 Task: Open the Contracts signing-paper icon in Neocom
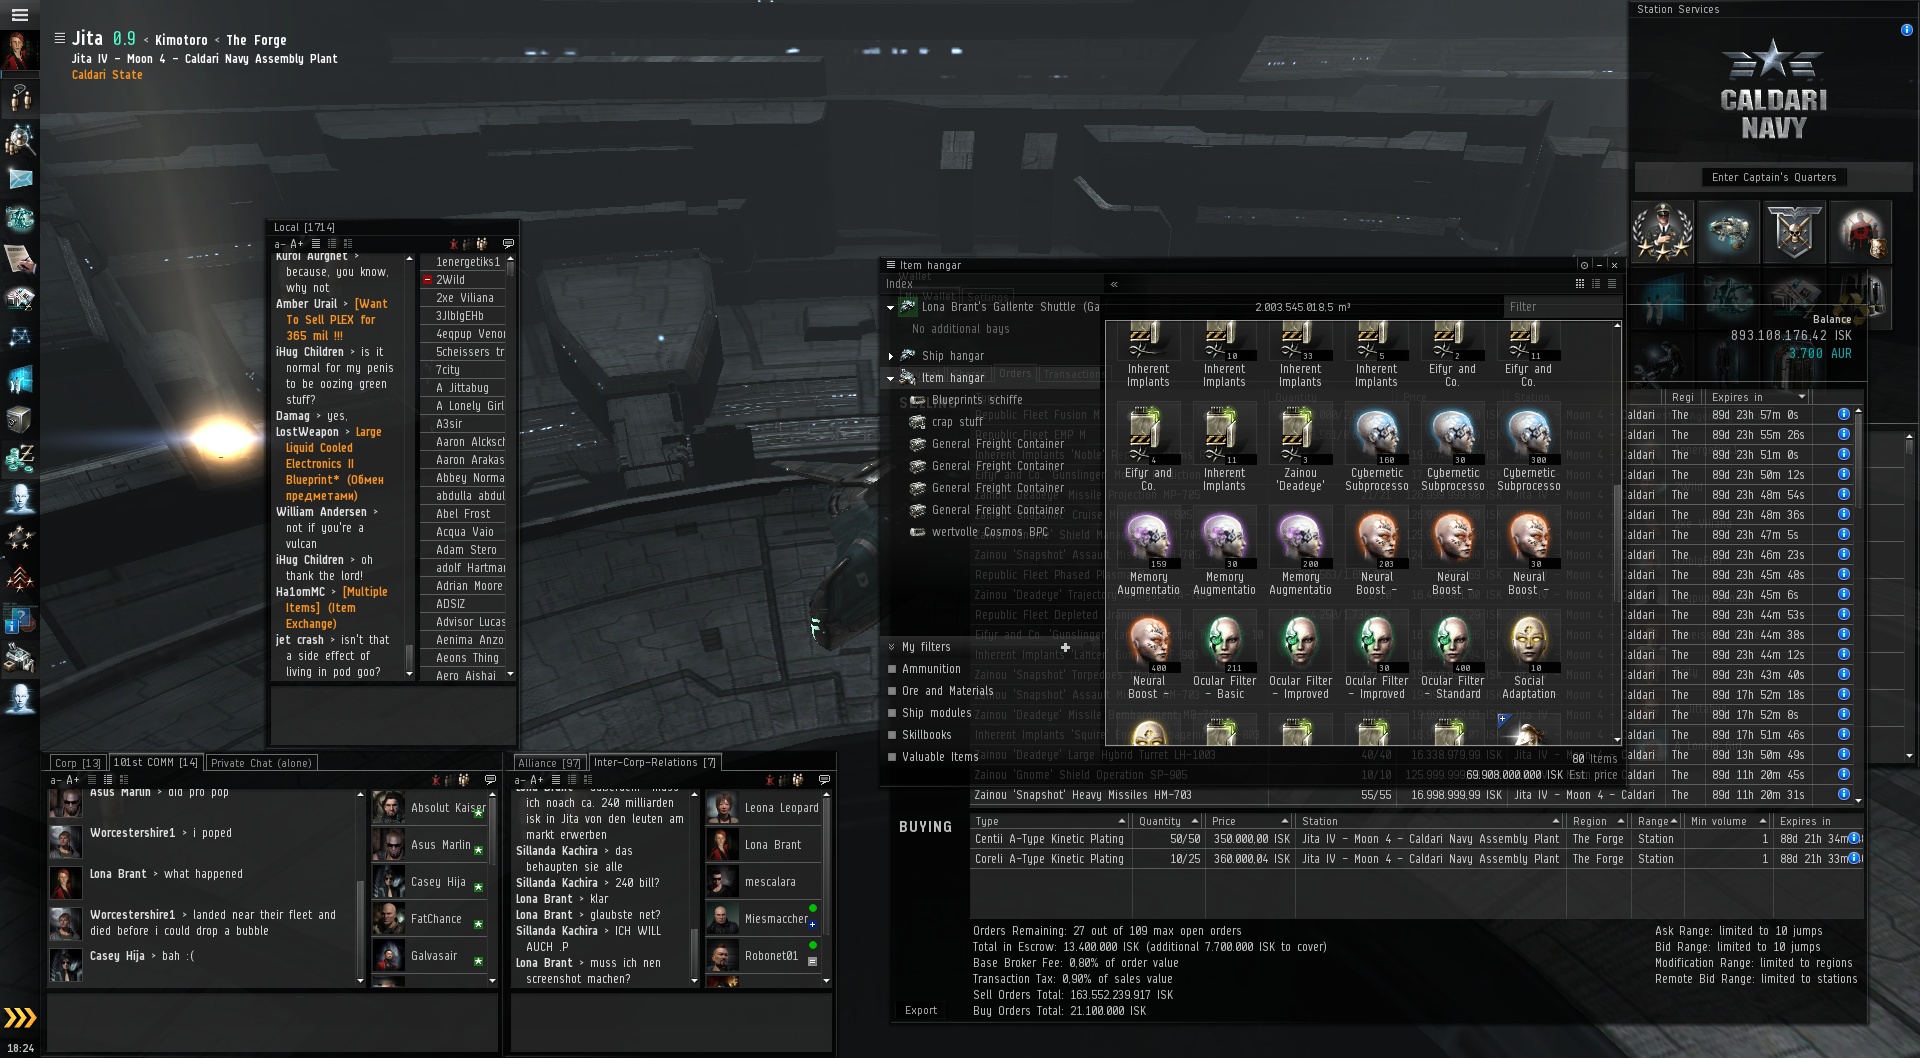(x=19, y=259)
